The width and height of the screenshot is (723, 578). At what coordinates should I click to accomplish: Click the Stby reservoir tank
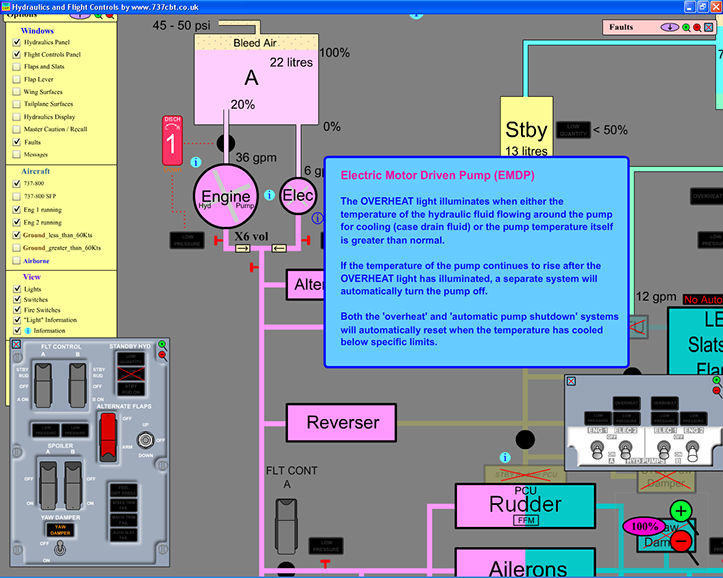click(x=526, y=130)
